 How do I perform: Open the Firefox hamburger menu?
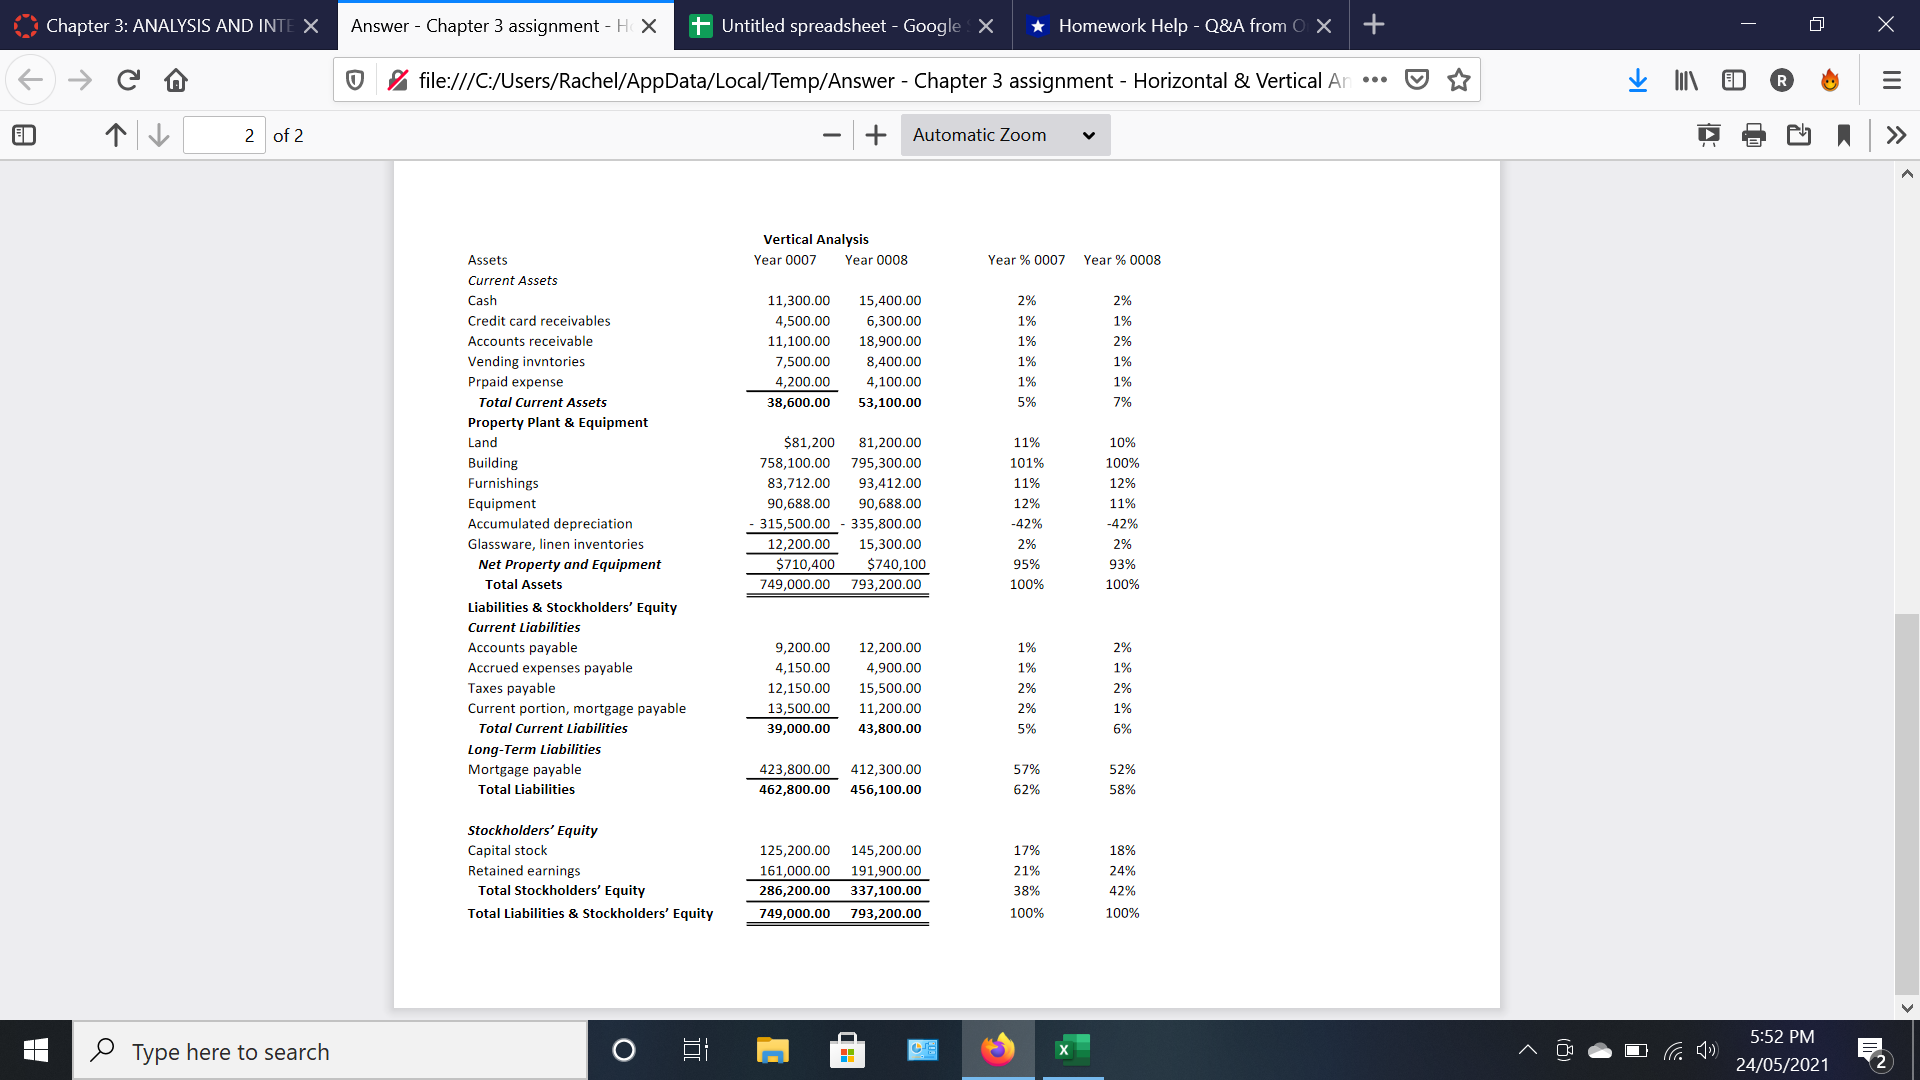[1891, 80]
